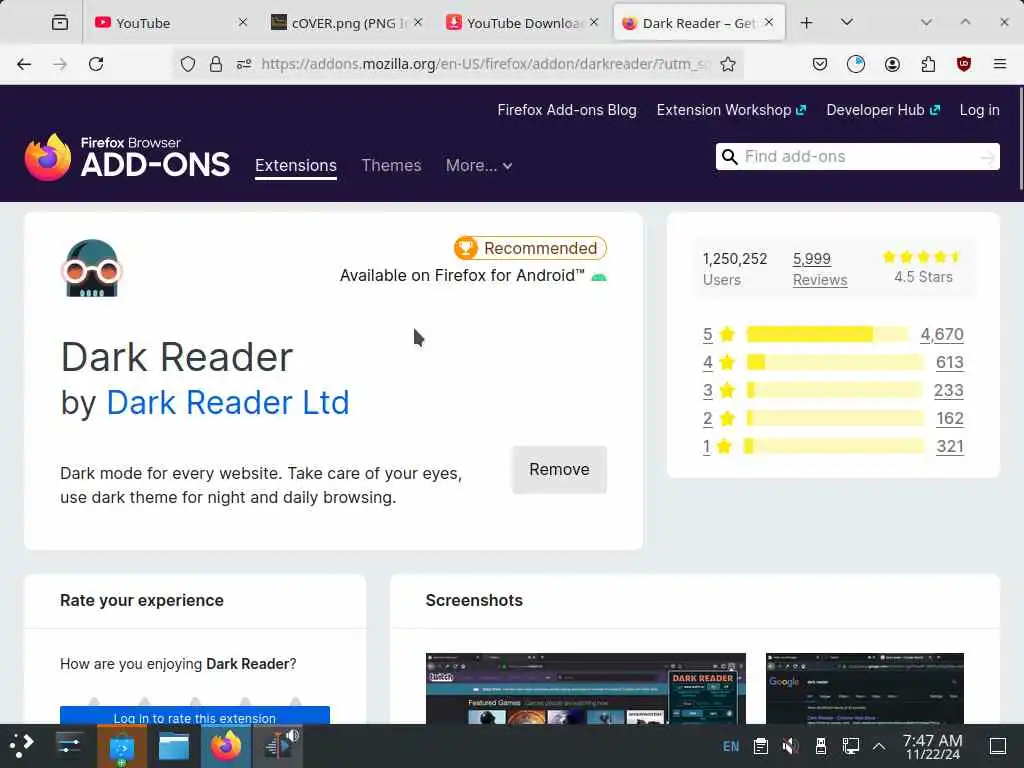The width and height of the screenshot is (1024, 768).
Task: Open clipboard tray icon
Action: tap(761, 746)
